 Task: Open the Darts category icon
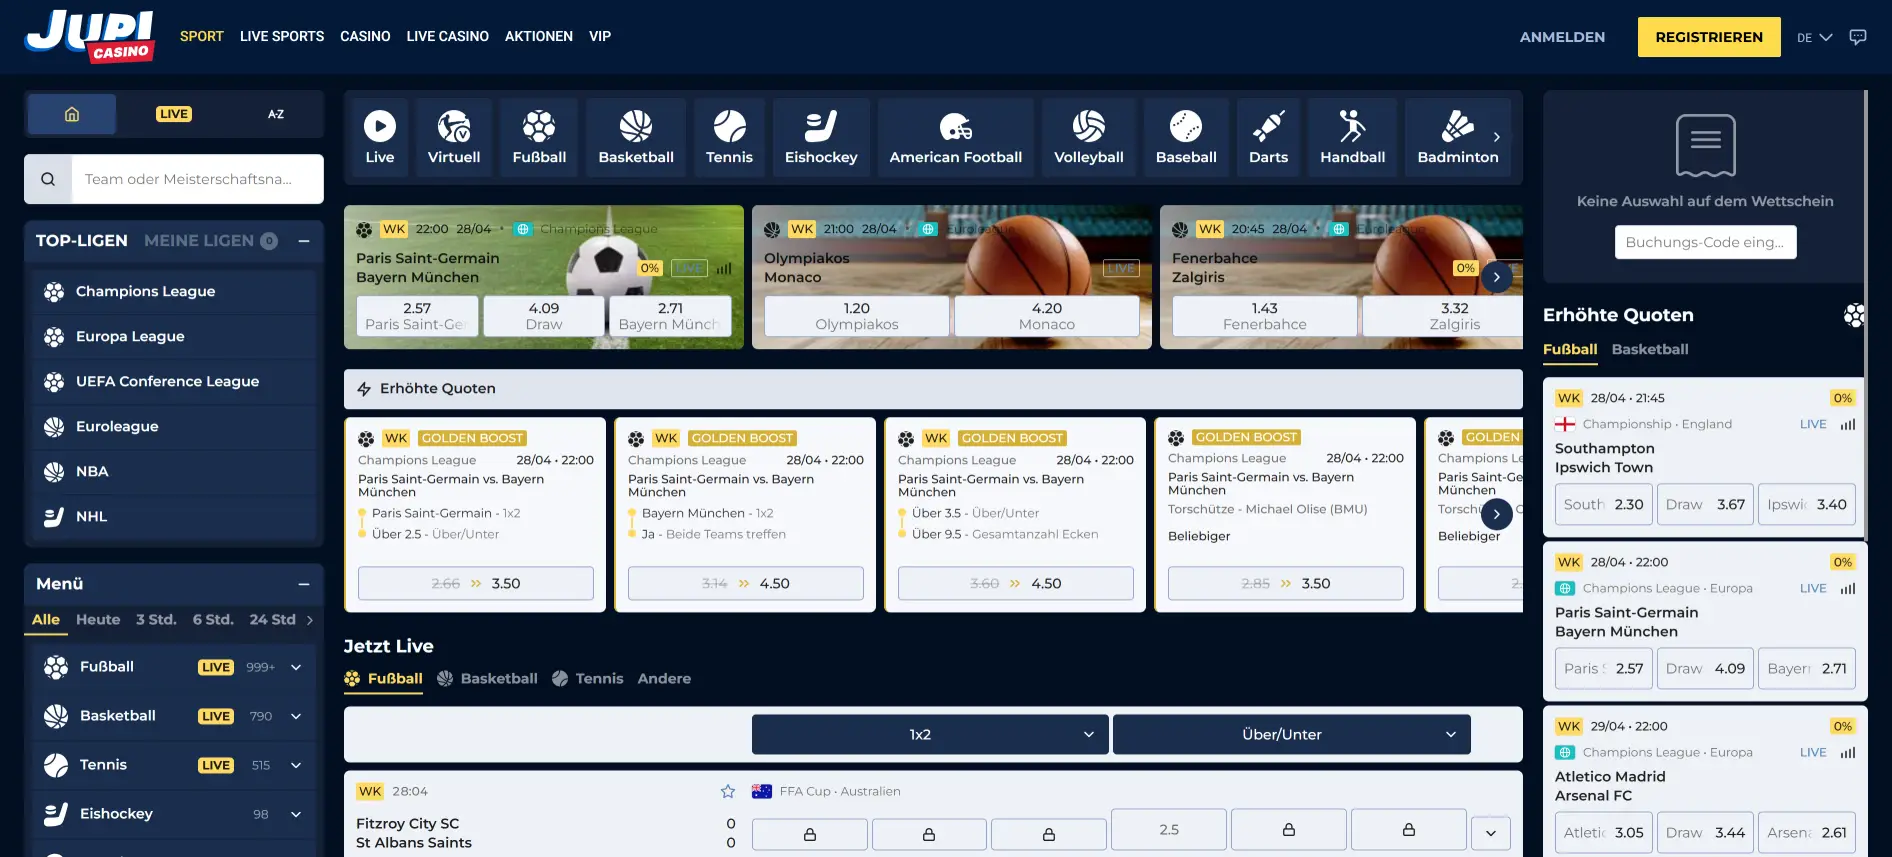(x=1268, y=137)
